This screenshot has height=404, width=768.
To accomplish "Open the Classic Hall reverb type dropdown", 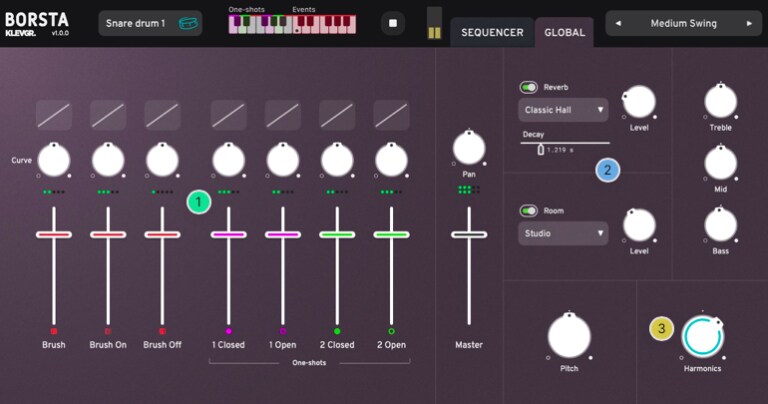I will pos(563,110).
